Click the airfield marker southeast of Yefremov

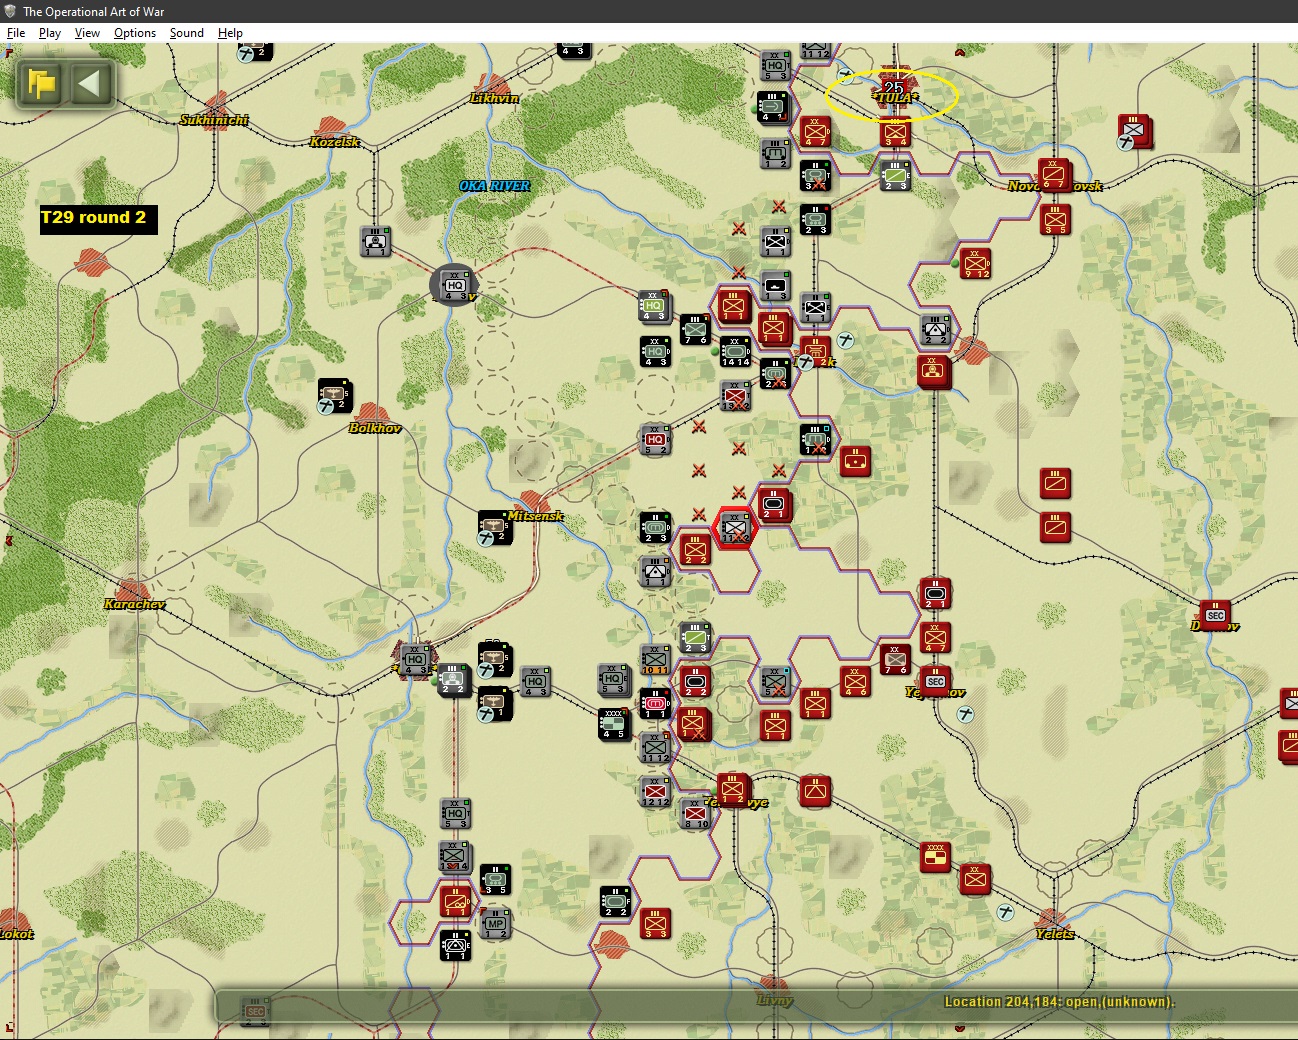pos(965,714)
